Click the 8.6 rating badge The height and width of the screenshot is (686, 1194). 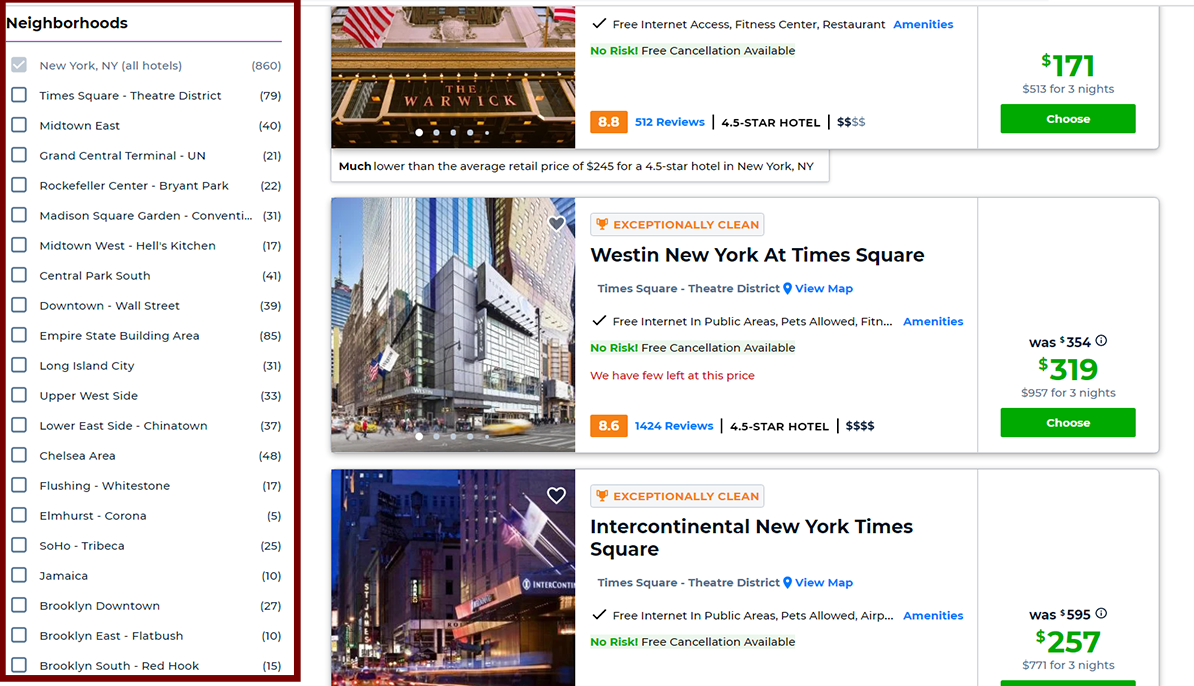coord(608,426)
